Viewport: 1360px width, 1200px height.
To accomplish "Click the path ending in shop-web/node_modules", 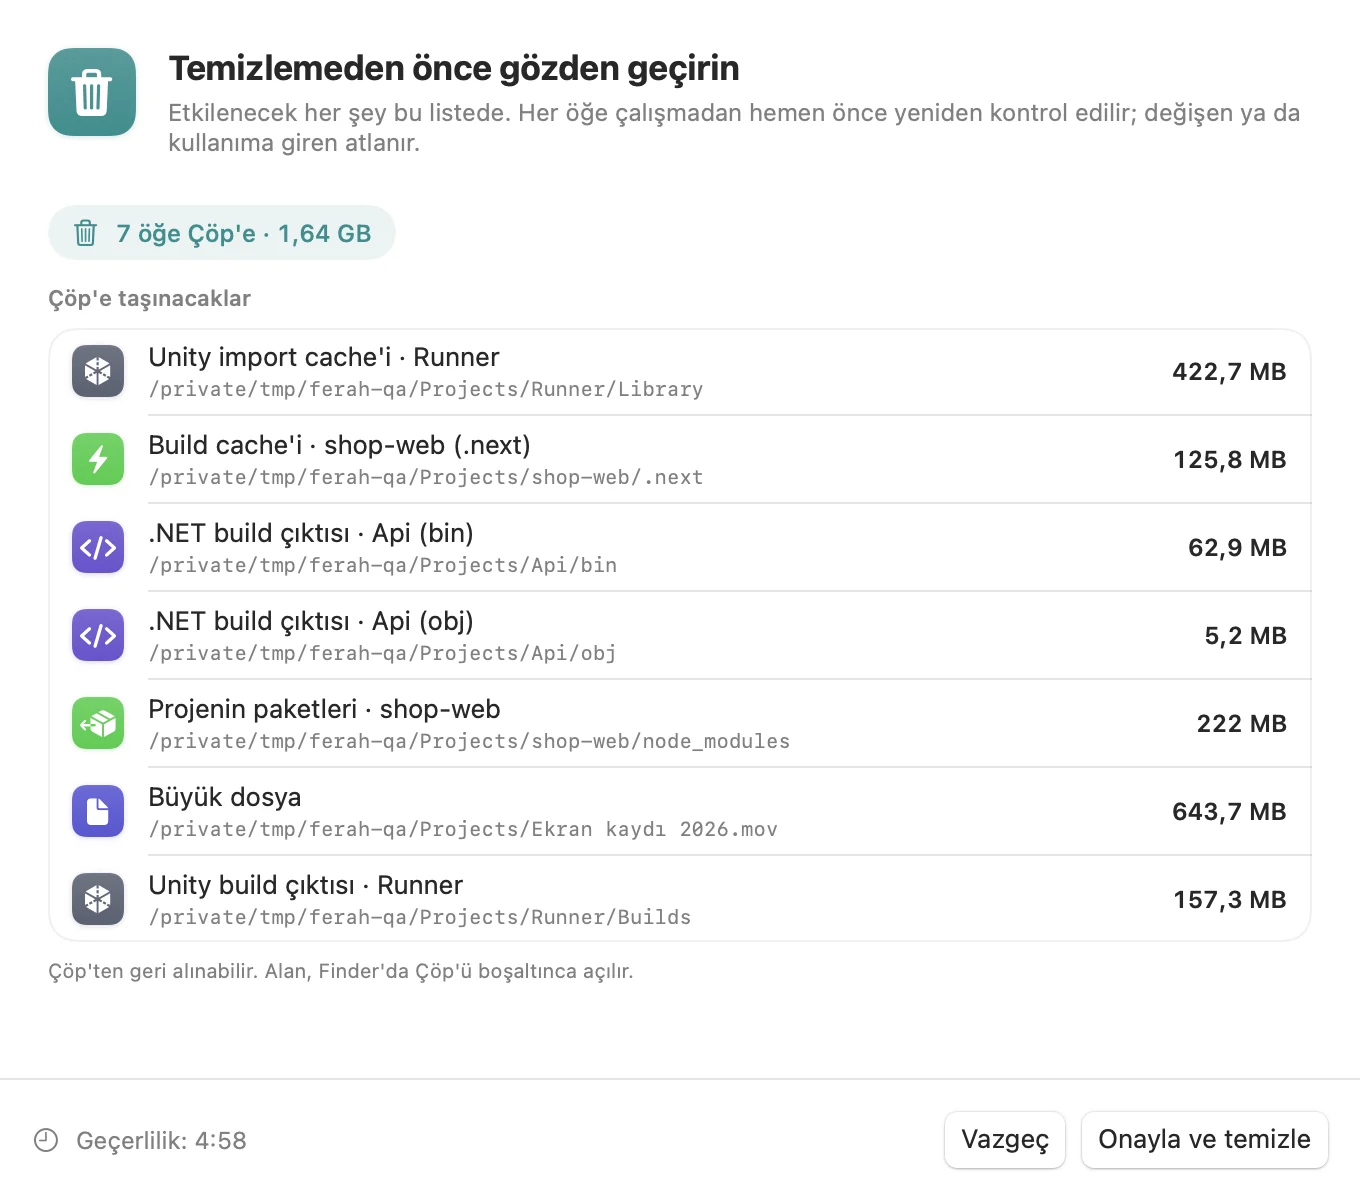I will (x=469, y=741).
